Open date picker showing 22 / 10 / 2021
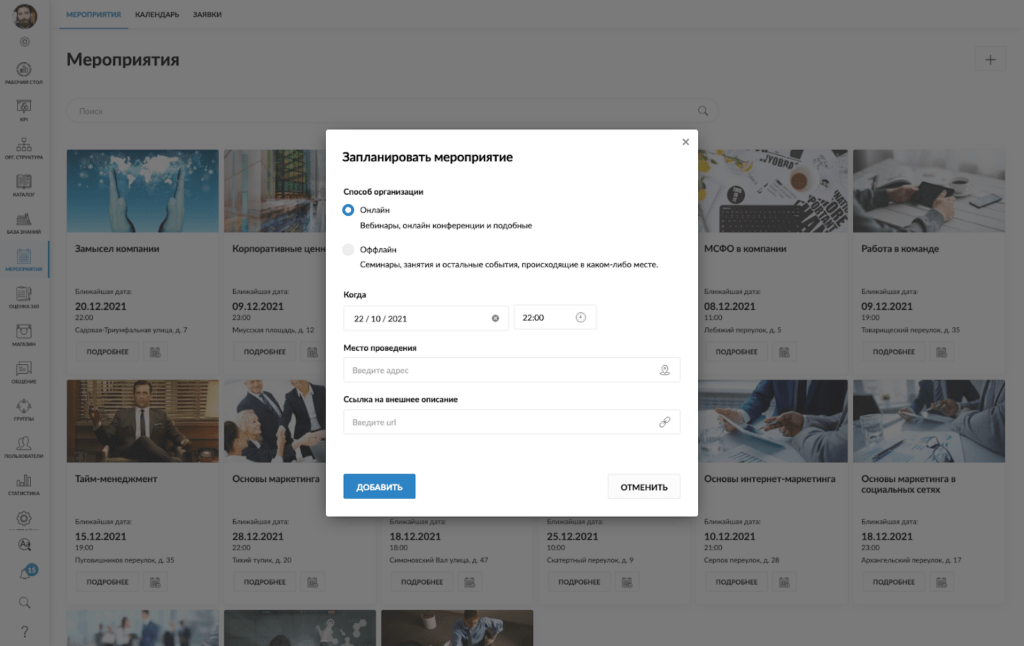 tap(415, 318)
